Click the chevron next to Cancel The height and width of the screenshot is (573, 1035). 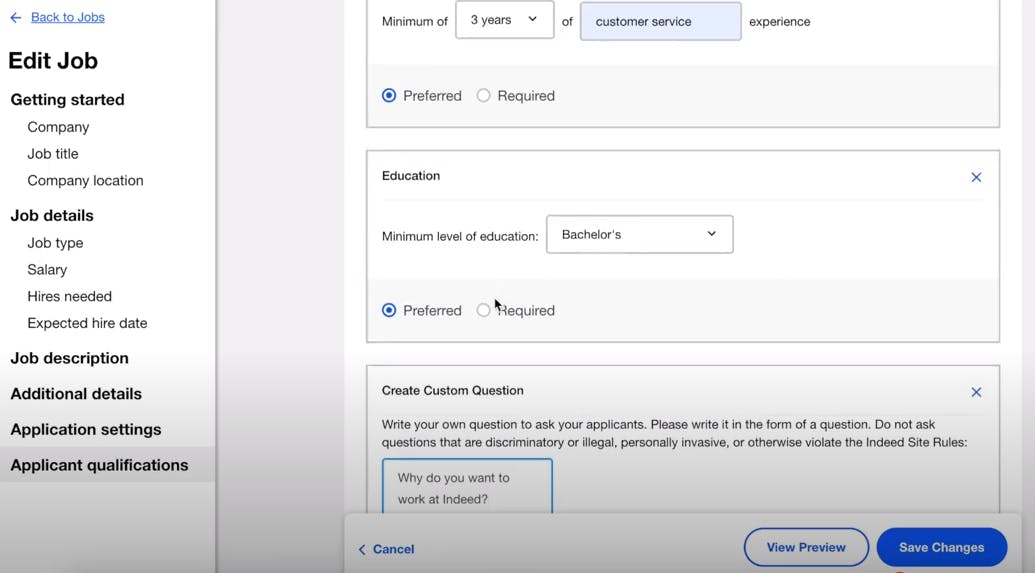point(362,549)
